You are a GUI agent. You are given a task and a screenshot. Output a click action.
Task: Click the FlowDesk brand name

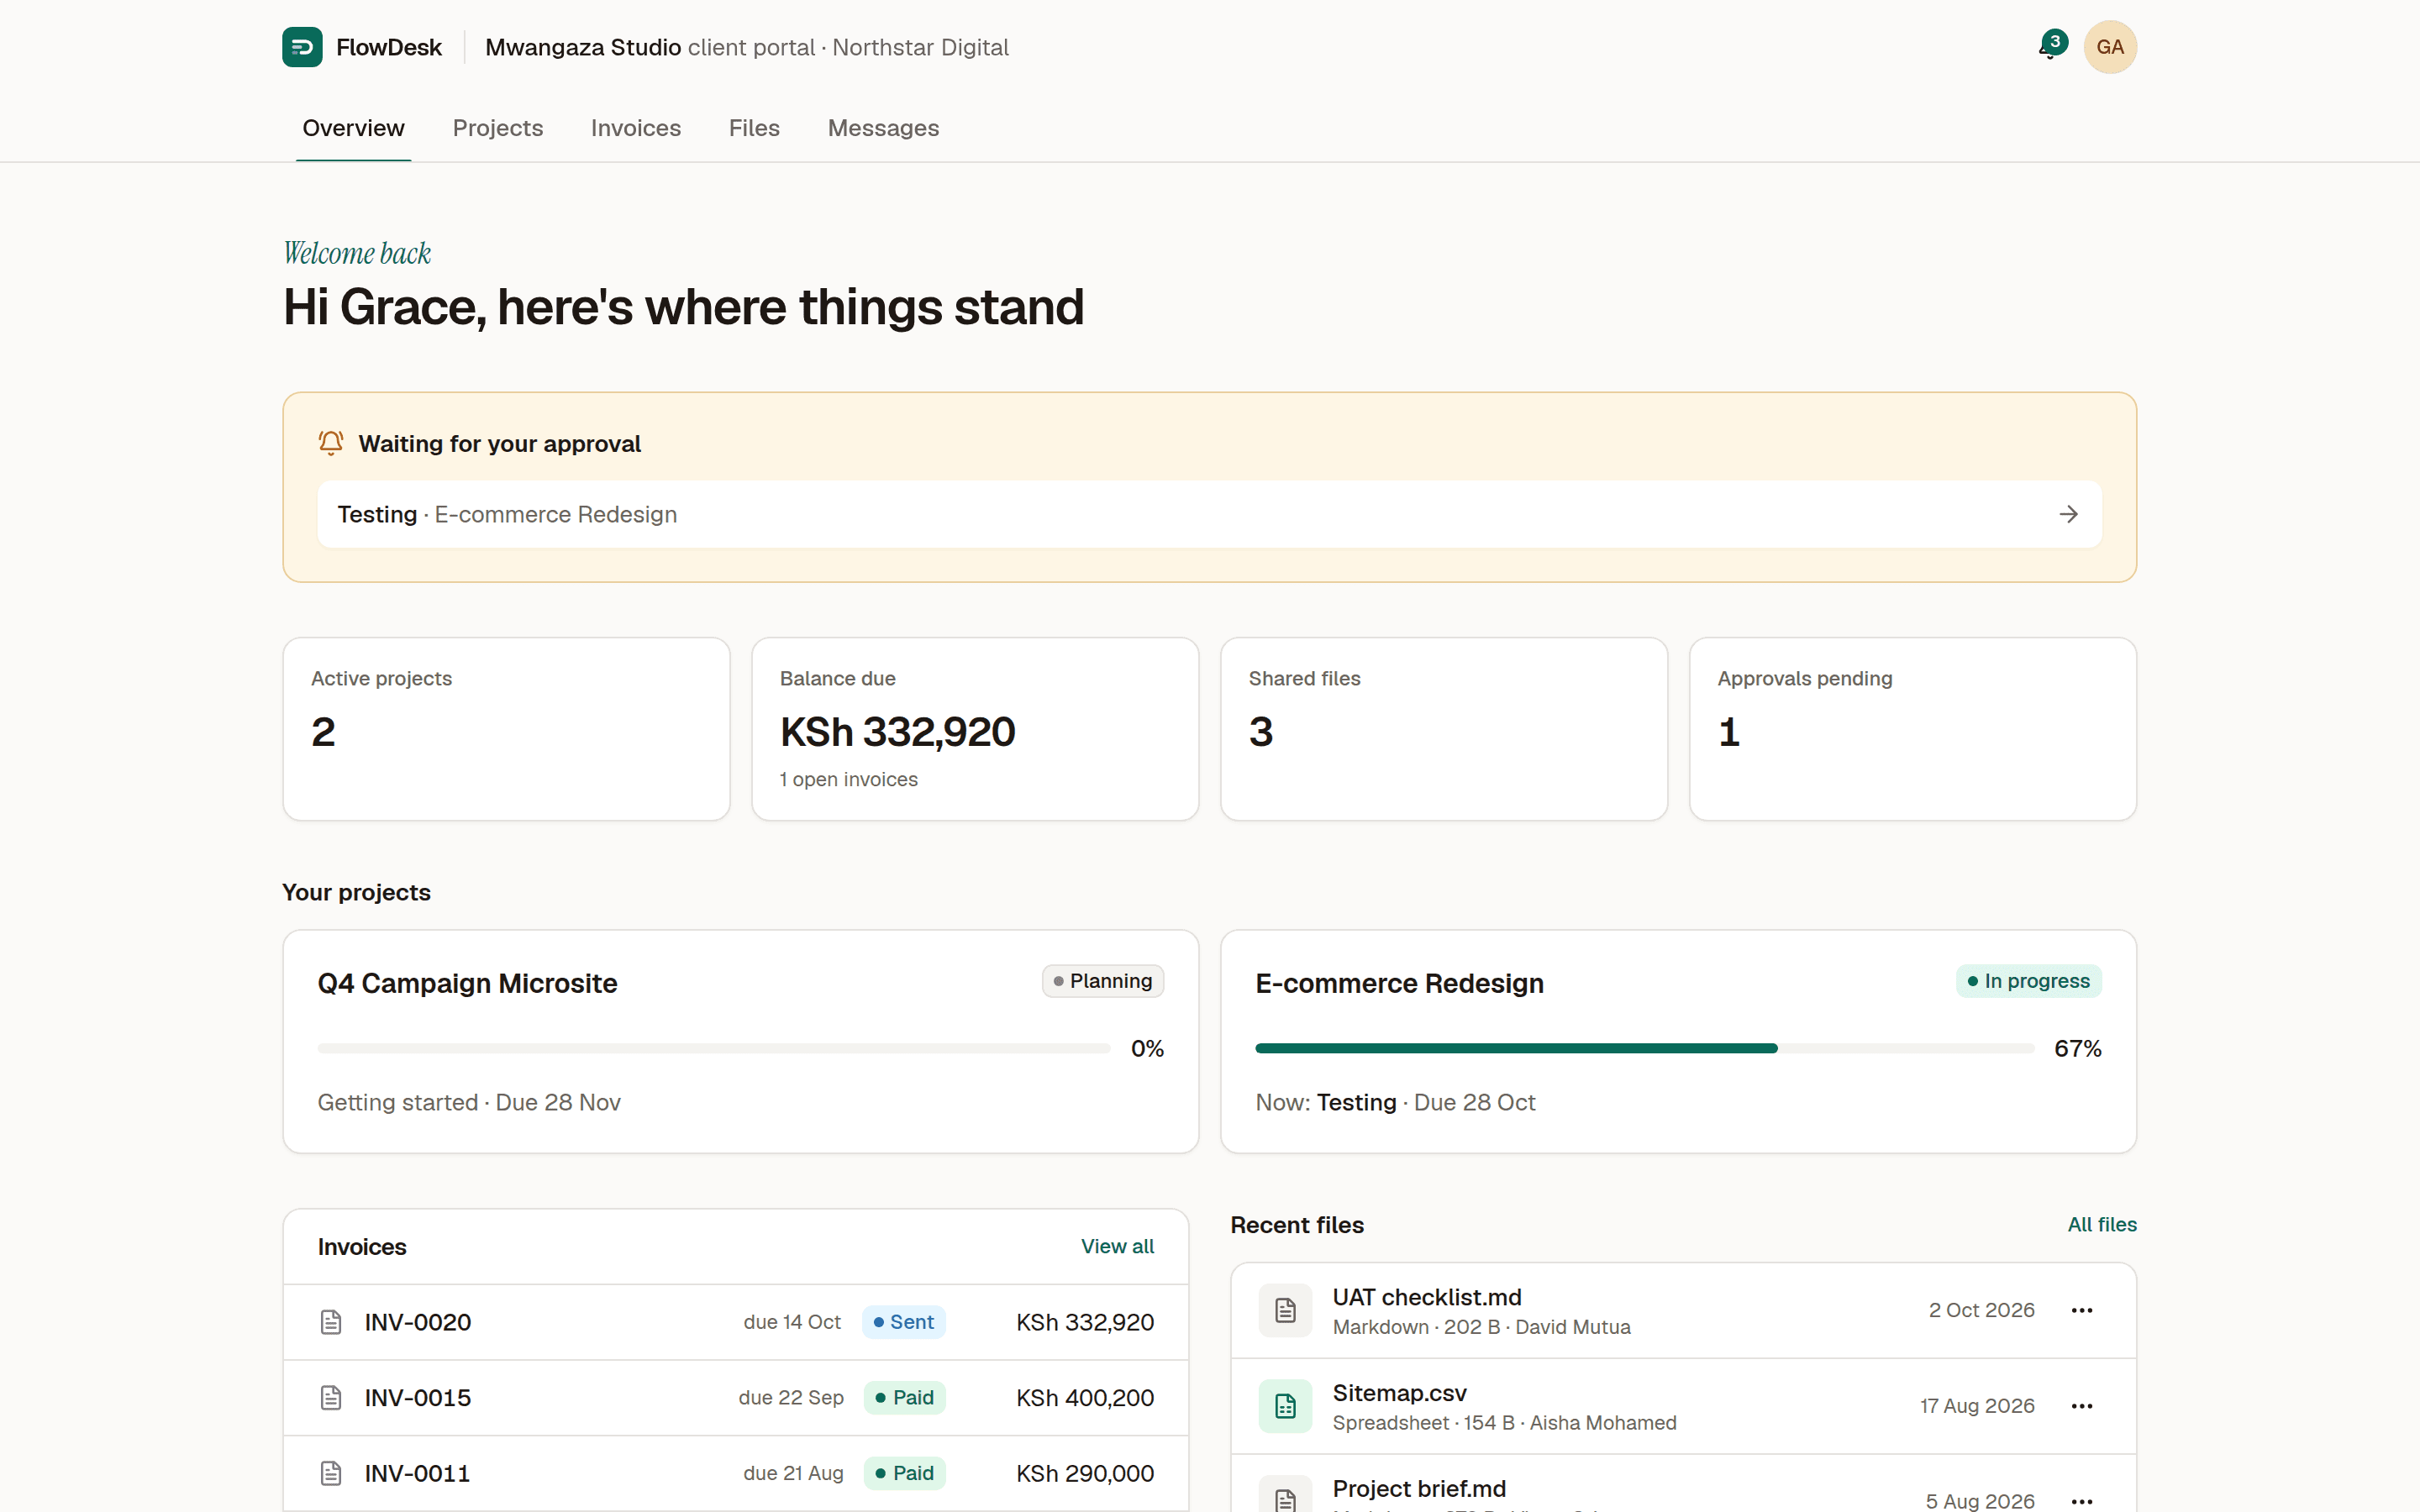click(389, 47)
